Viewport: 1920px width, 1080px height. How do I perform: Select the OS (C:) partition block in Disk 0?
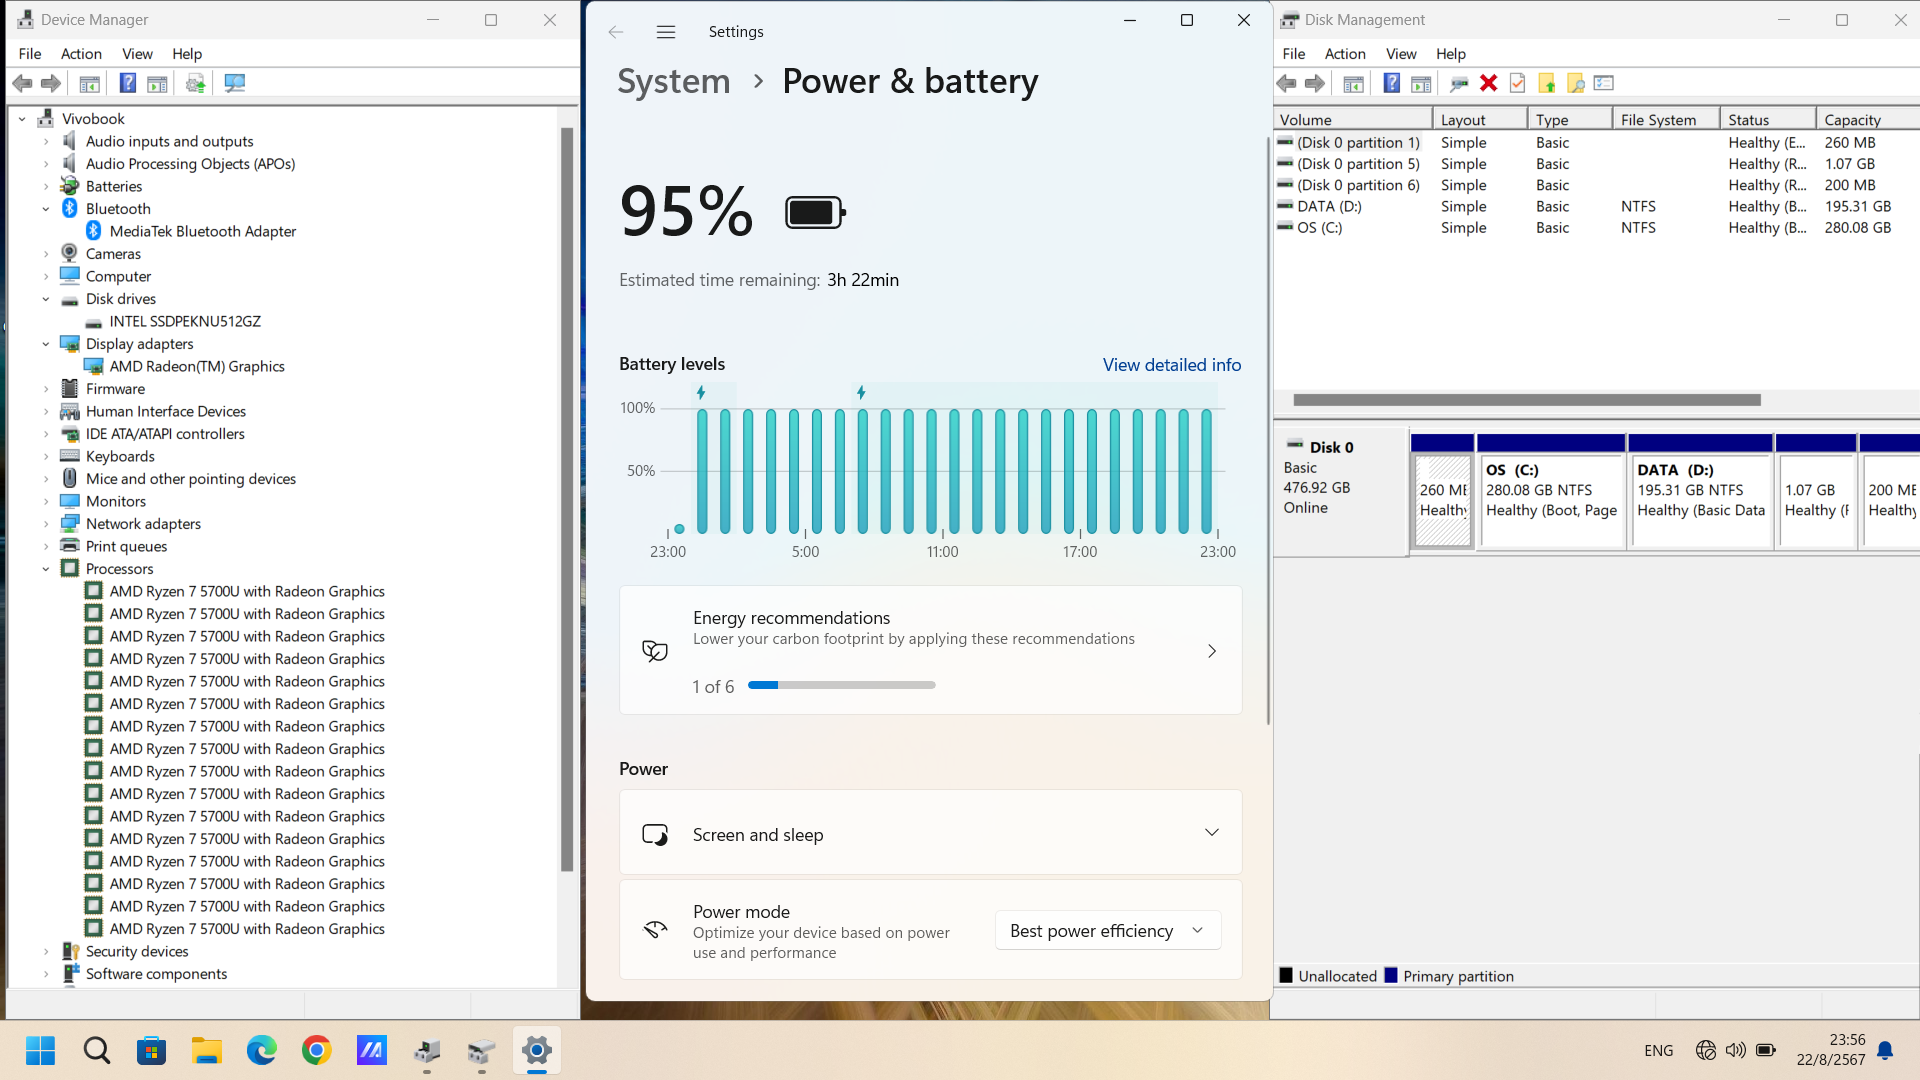pos(1551,500)
